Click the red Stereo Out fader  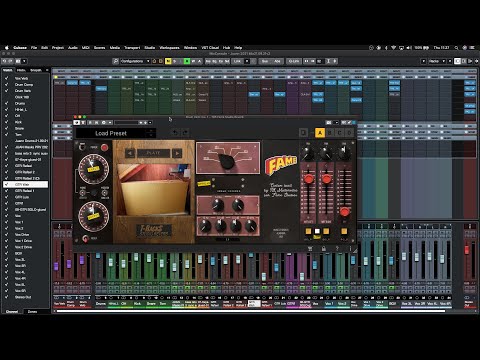tap(467, 250)
